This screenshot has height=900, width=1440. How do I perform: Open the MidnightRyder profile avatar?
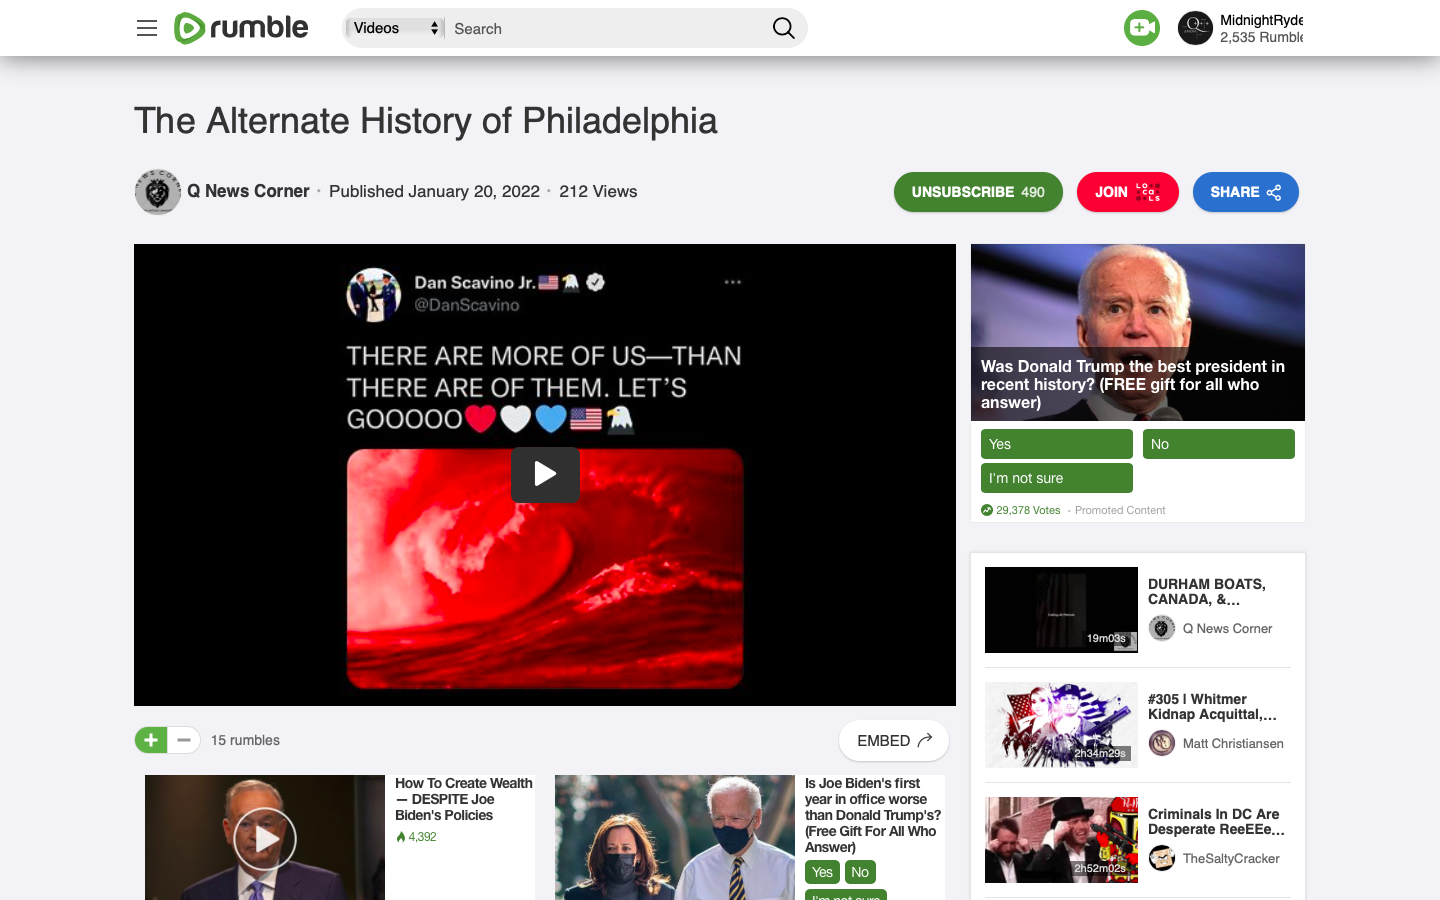(x=1195, y=28)
